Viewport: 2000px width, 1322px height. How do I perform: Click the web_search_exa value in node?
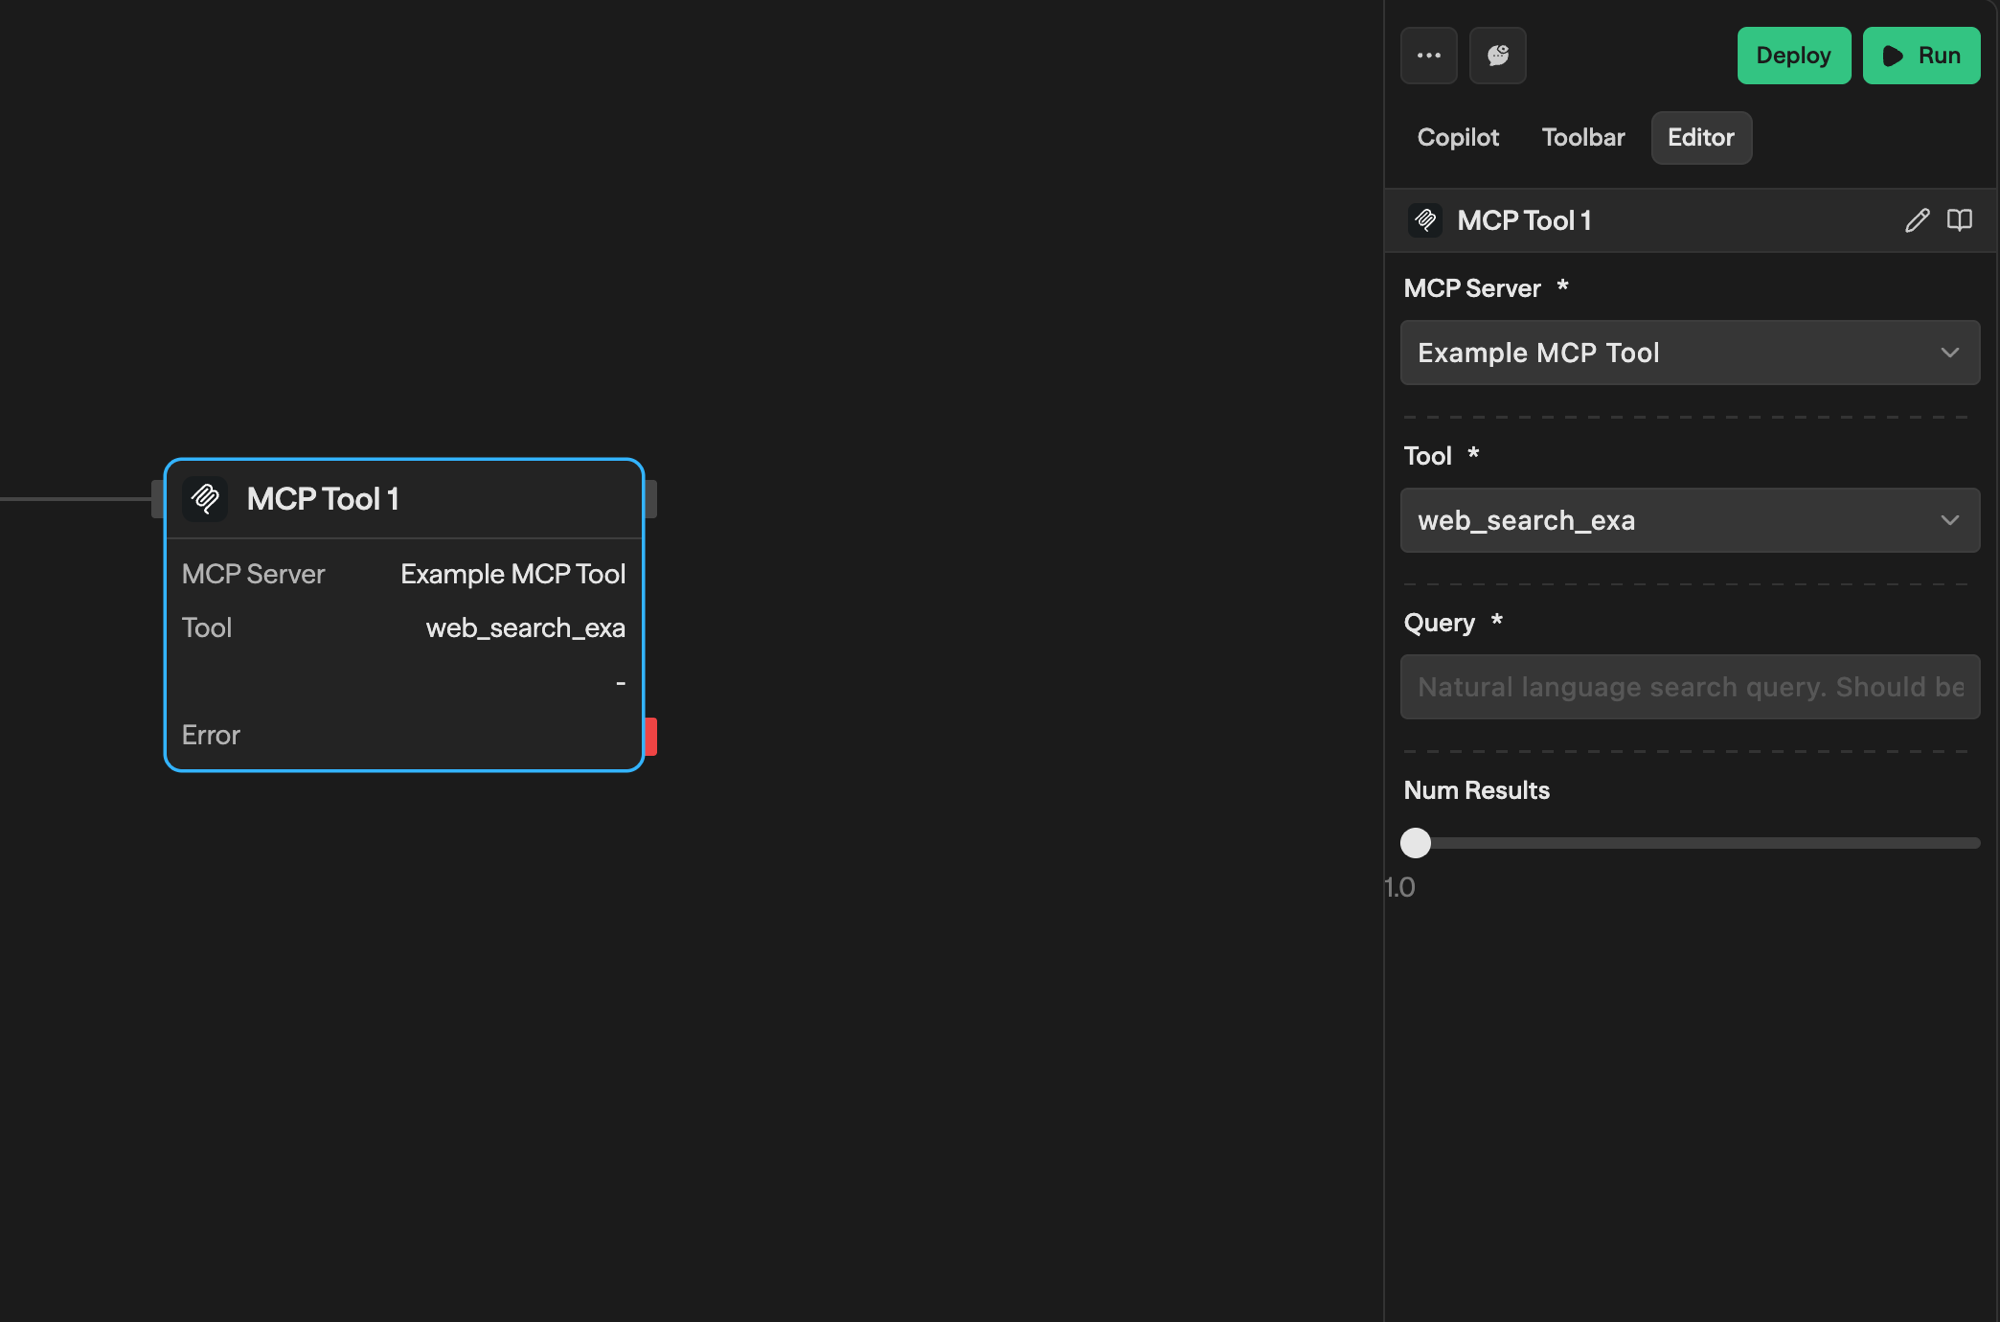pyautogui.click(x=525, y=628)
